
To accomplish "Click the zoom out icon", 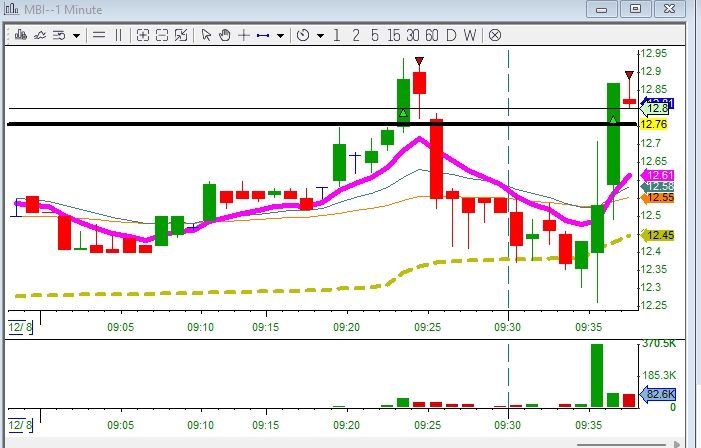I will coord(162,35).
